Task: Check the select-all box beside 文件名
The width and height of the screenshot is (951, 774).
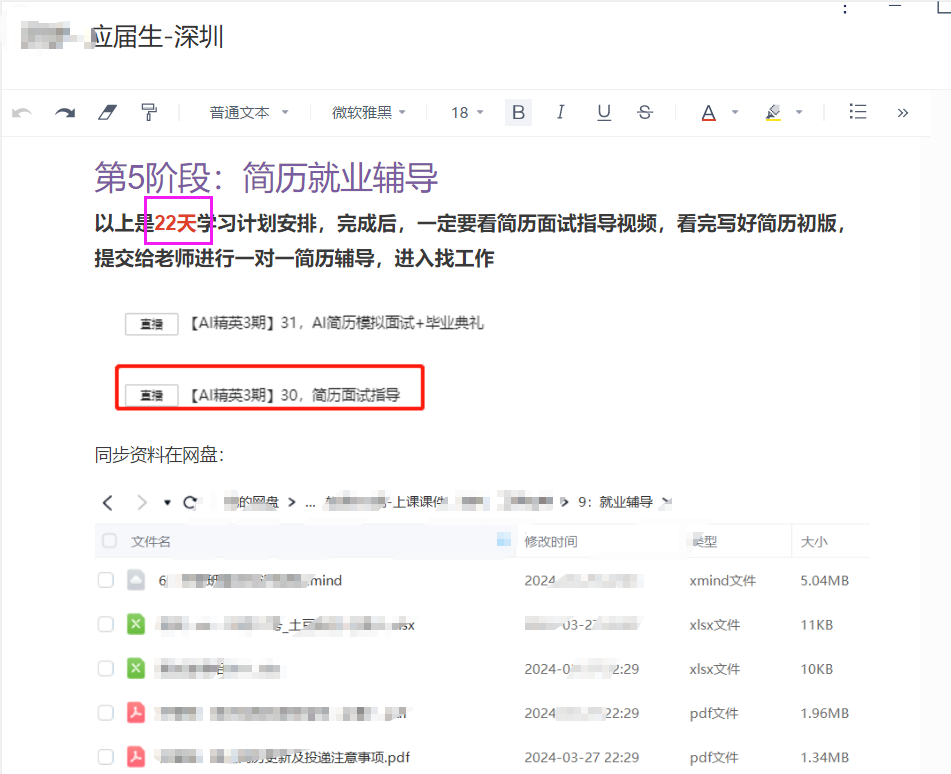Action: coord(109,541)
